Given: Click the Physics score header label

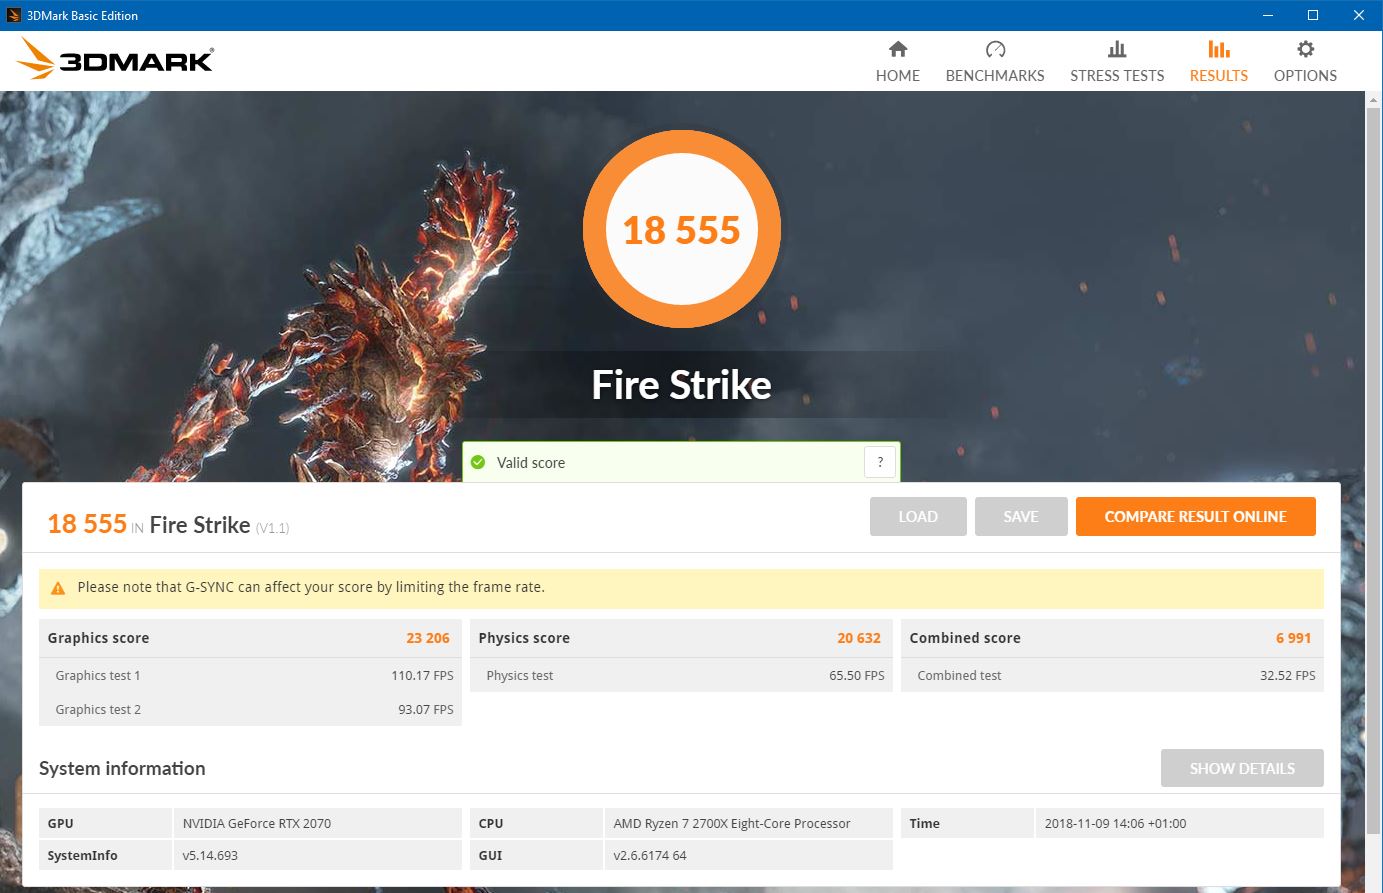Looking at the screenshot, I should coord(524,638).
